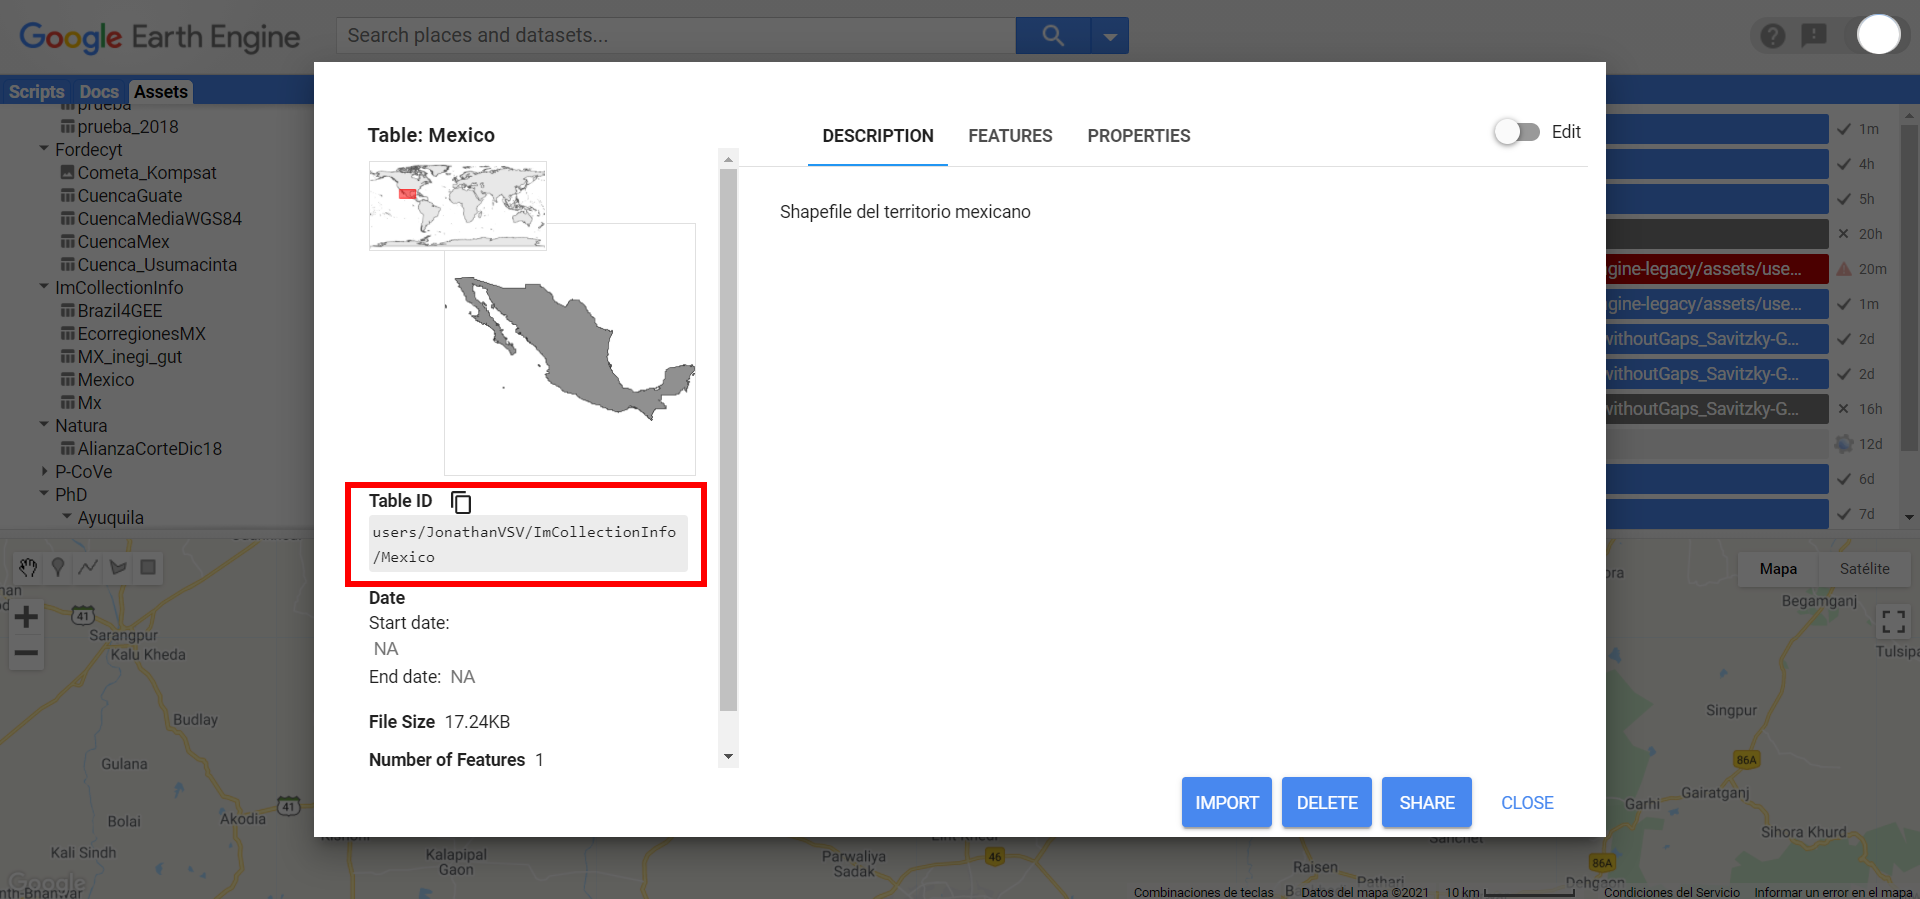The height and width of the screenshot is (899, 1920).
Task: Select the Cuenca_Usumacinta asset
Action: tap(157, 264)
